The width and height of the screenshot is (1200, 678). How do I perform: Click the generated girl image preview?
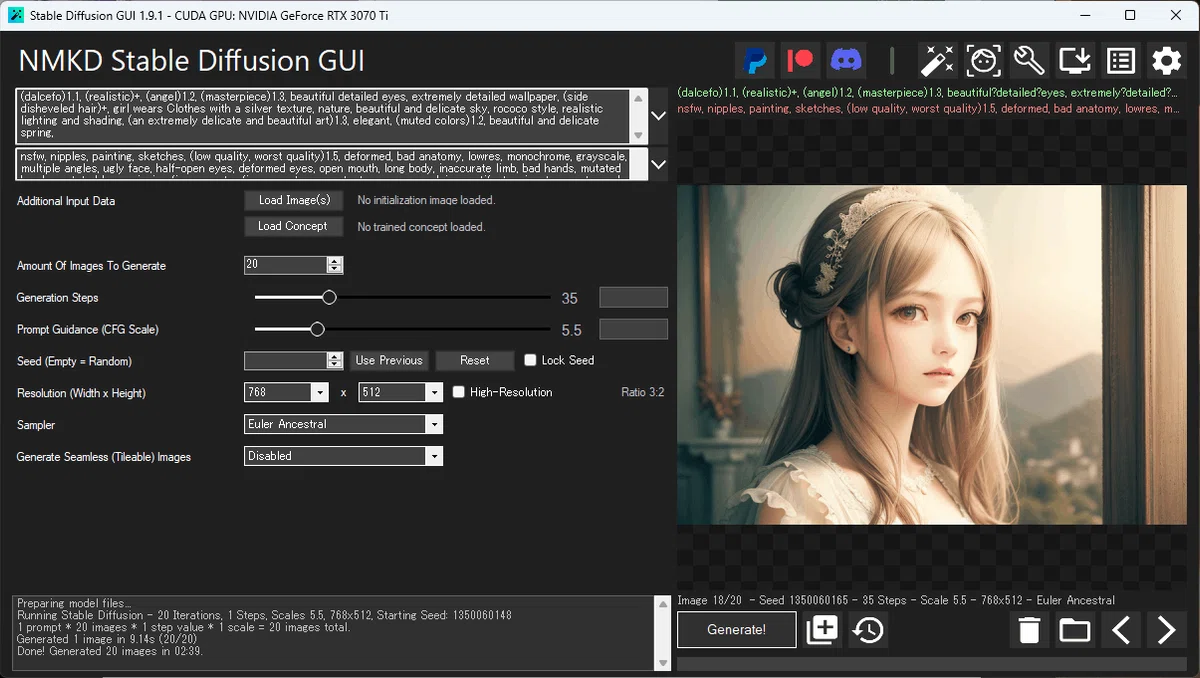pos(931,355)
